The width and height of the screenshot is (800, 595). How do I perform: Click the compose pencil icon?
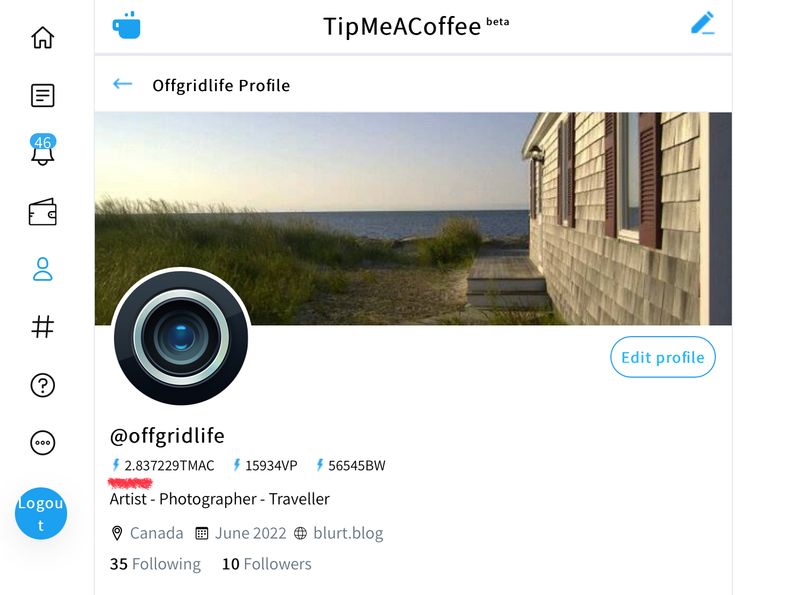coord(703,23)
